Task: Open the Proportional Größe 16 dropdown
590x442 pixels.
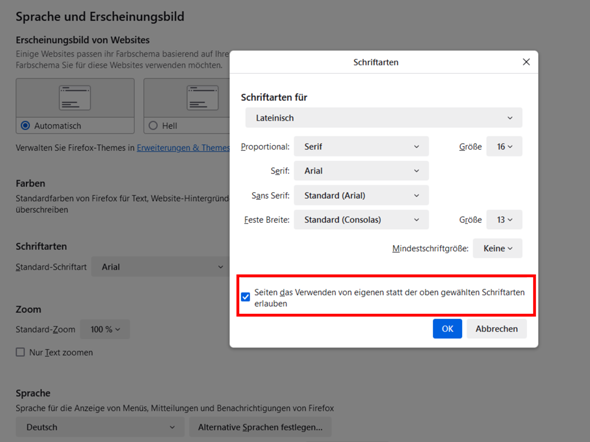Action: point(504,146)
